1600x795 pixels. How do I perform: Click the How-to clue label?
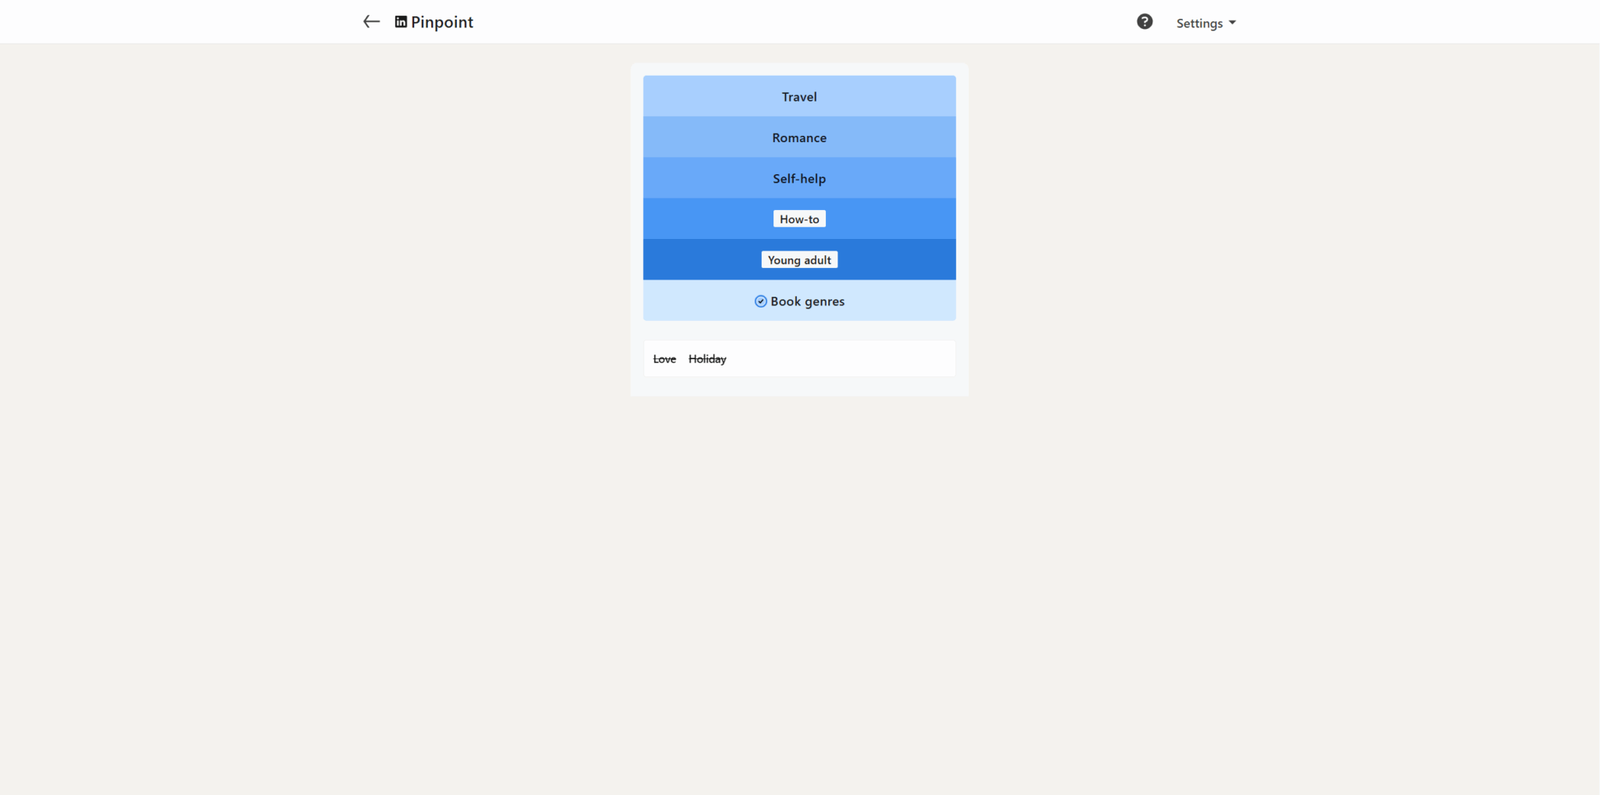pyautogui.click(x=799, y=219)
